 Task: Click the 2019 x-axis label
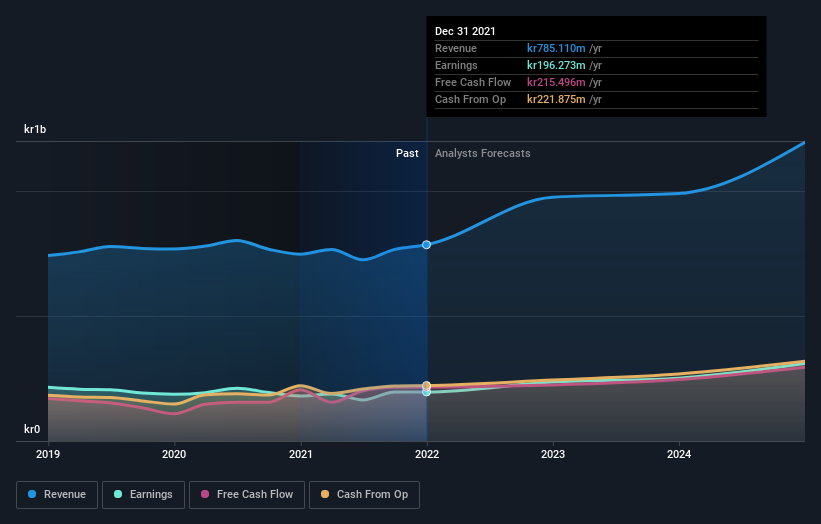[x=48, y=454]
